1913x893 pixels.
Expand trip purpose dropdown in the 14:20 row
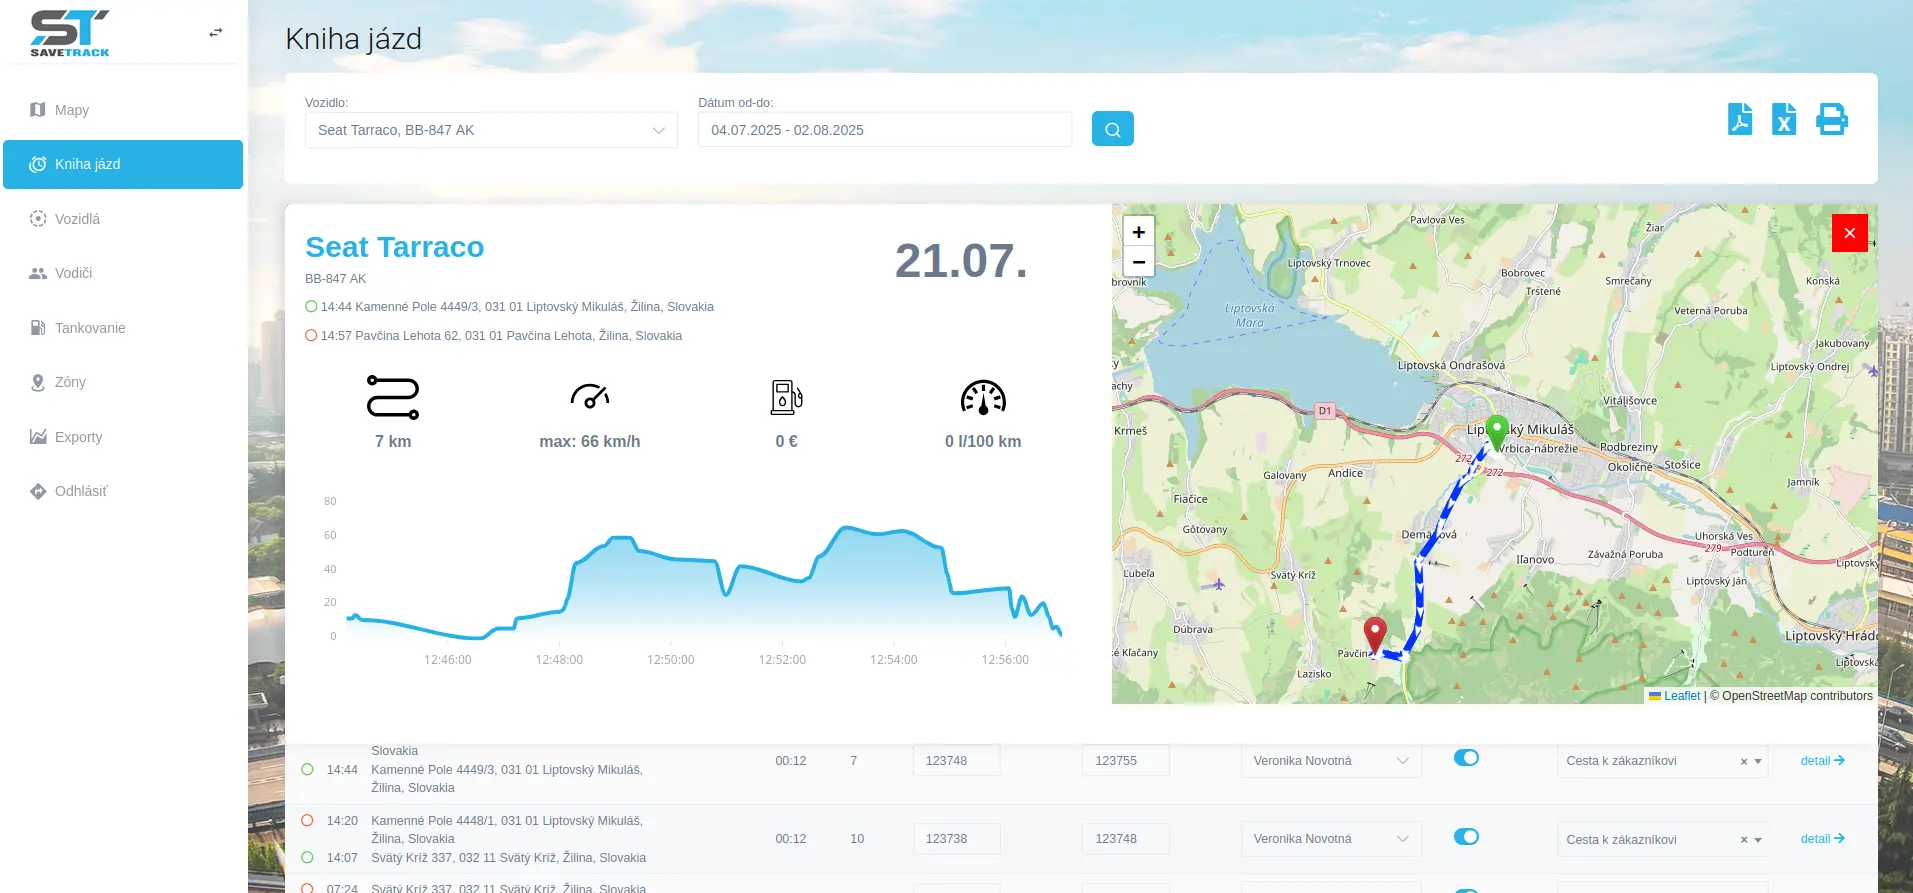1758,840
